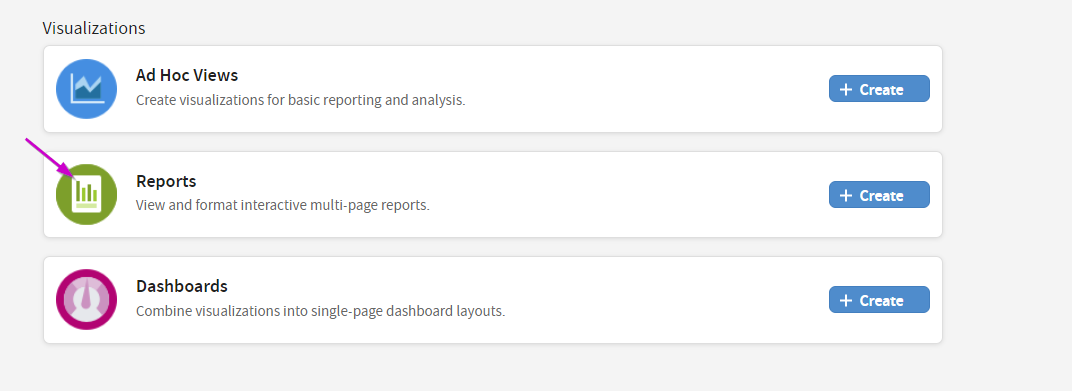Screen dimensions: 1072x391
Task: Create a new Dashboard
Action: pos(879,299)
